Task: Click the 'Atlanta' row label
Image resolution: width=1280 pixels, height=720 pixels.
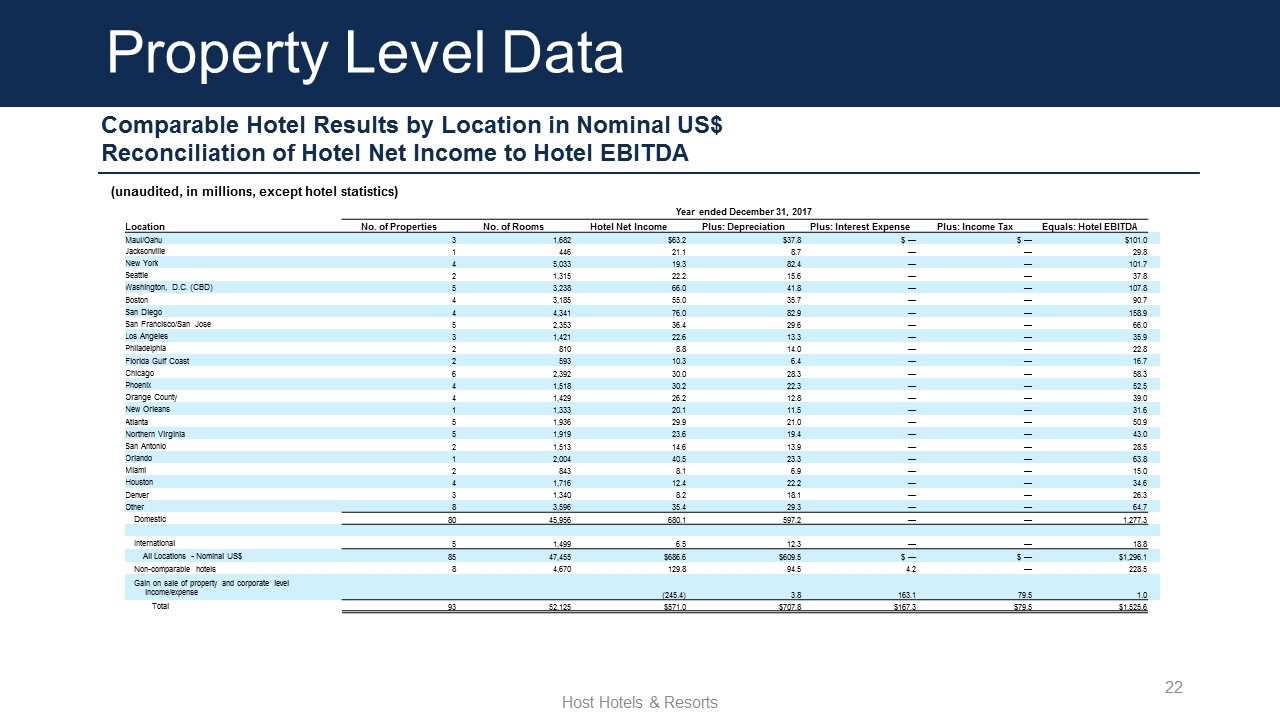Action: pos(137,421)
